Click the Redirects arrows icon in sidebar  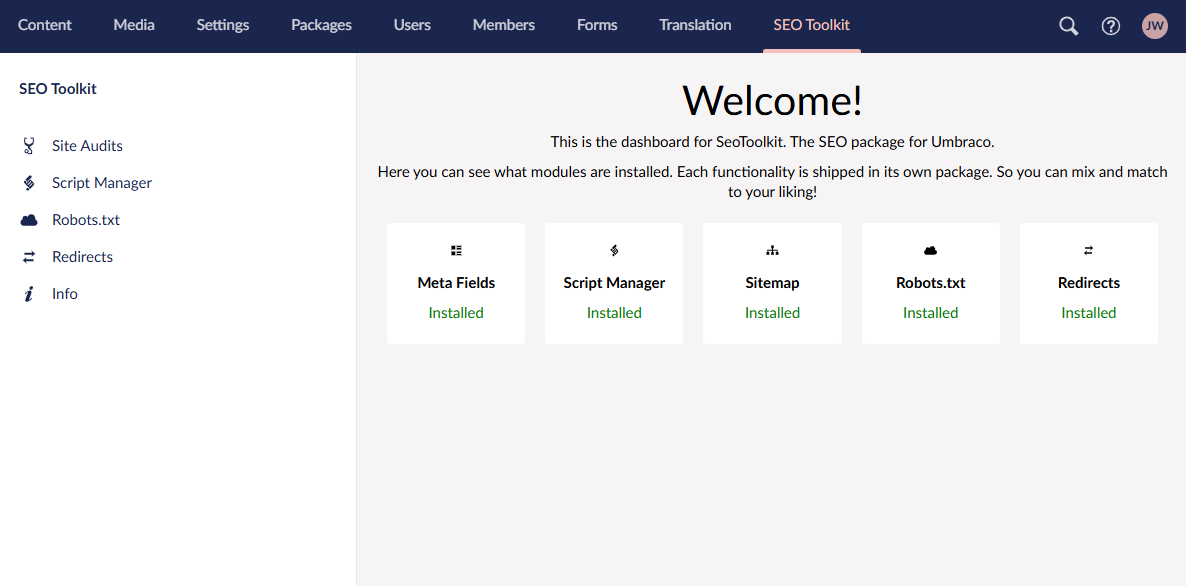click(x=28, y=256)
